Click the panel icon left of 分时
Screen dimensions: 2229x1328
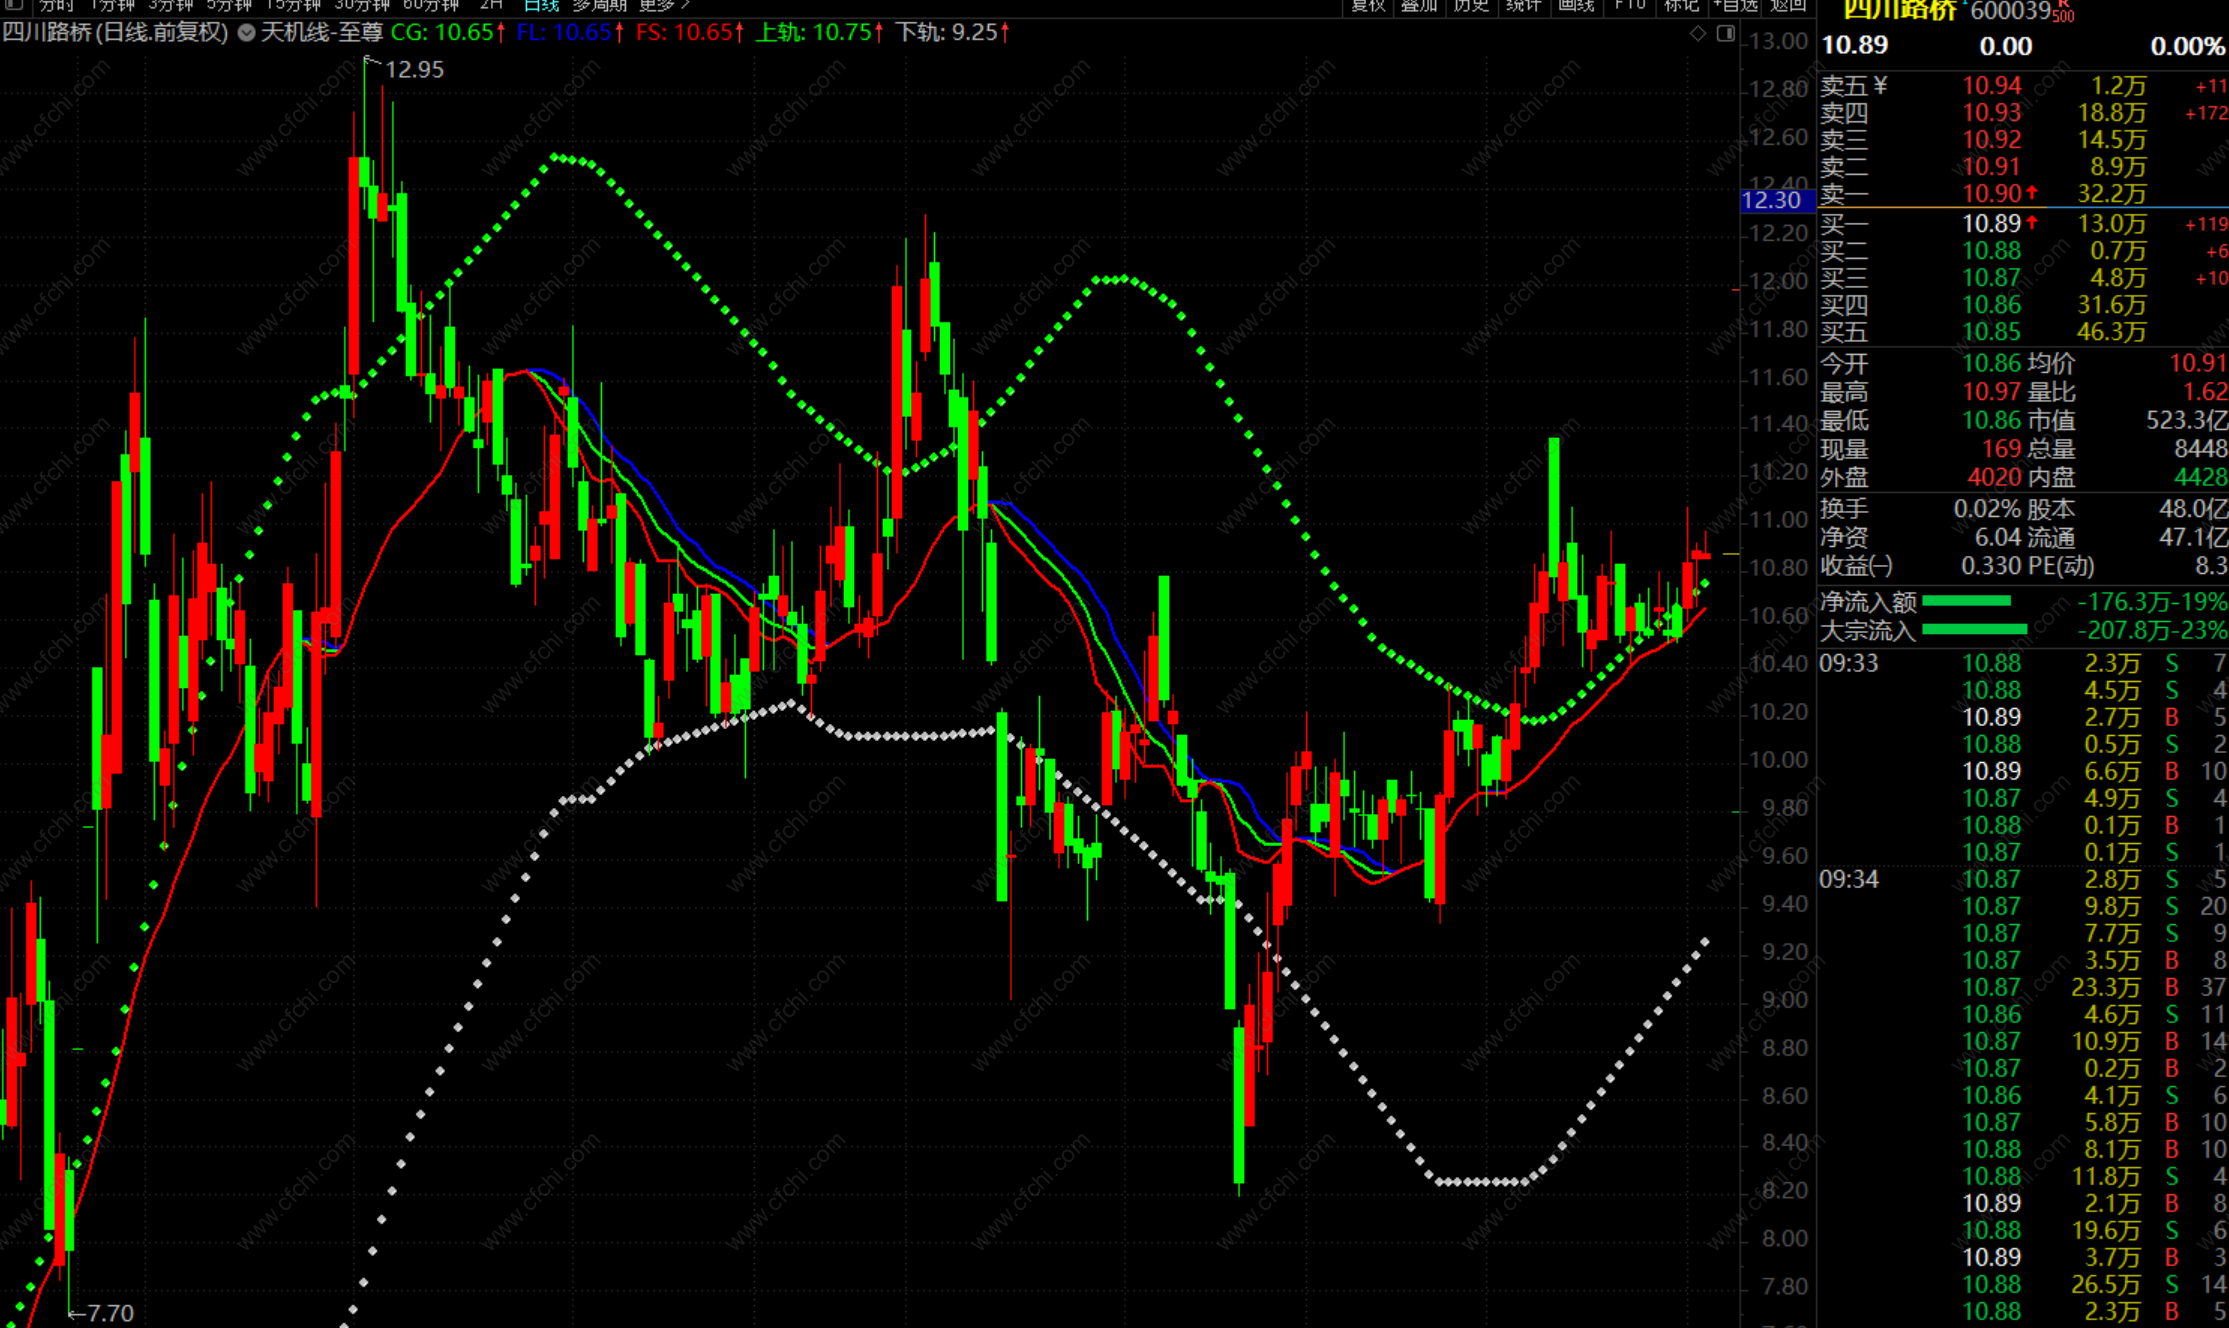14,5
